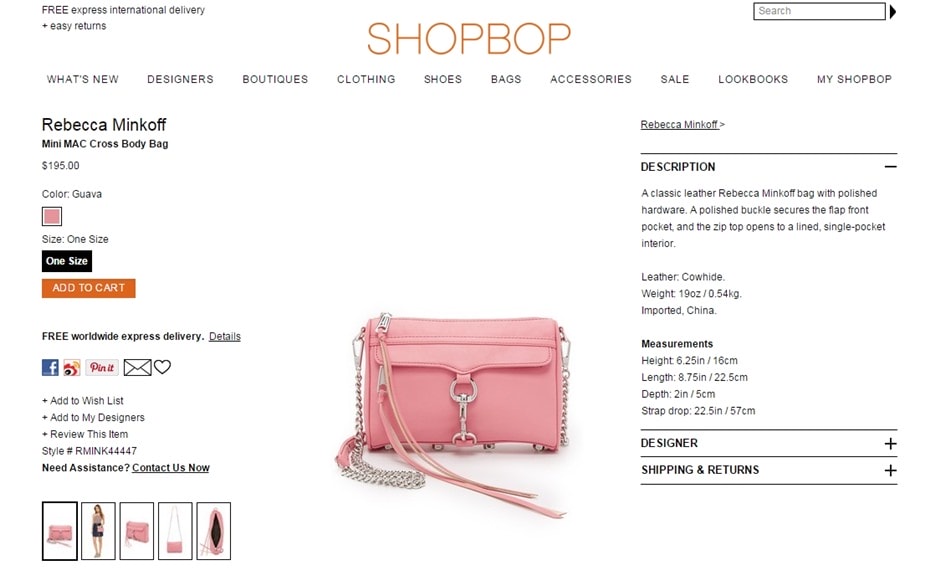Collapse the Description section
This screenshot has width=940, height=575.
tap(890, 167)
